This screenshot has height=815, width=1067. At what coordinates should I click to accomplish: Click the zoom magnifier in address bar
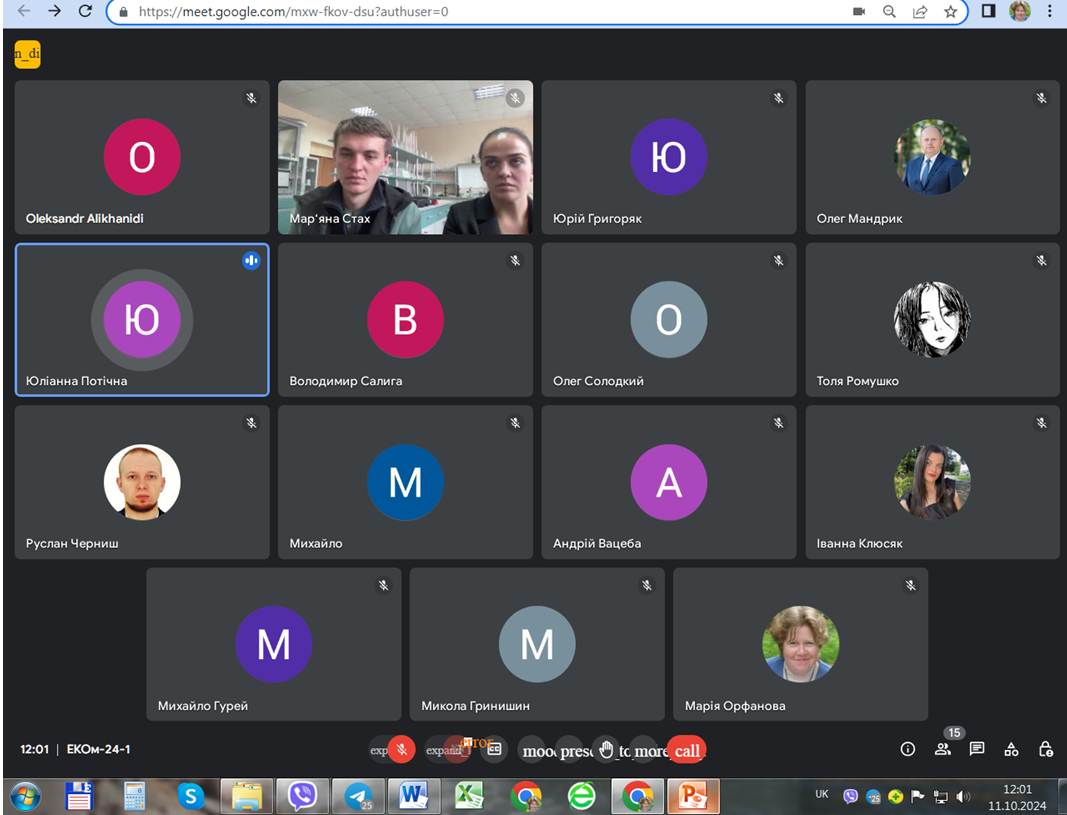(x=889, y=12)
